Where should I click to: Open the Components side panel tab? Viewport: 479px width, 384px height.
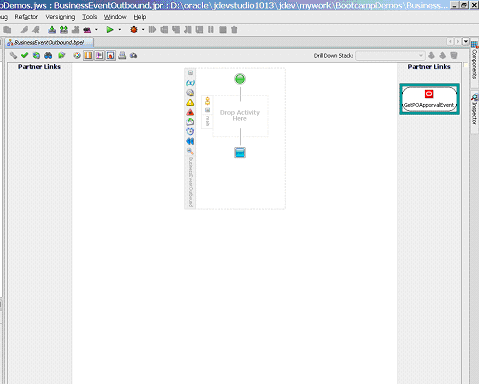[475, 61]
